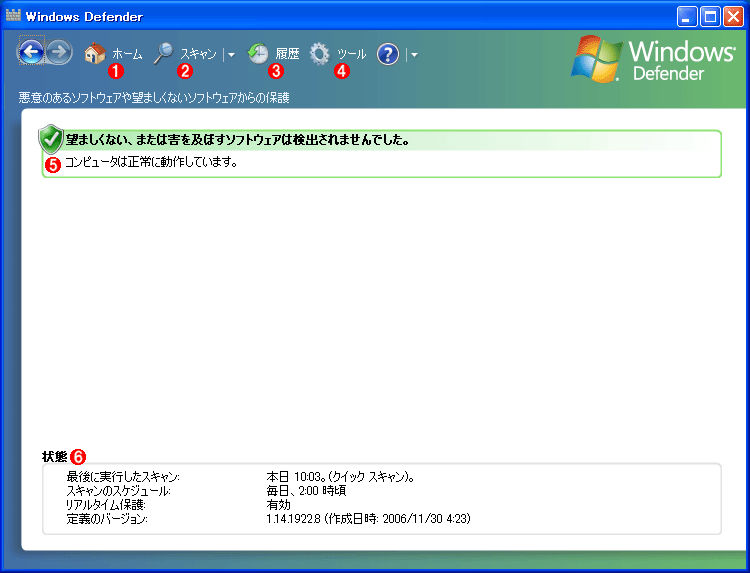
Task: Maximize the Windows Defender window
Action: click(710, 17)
